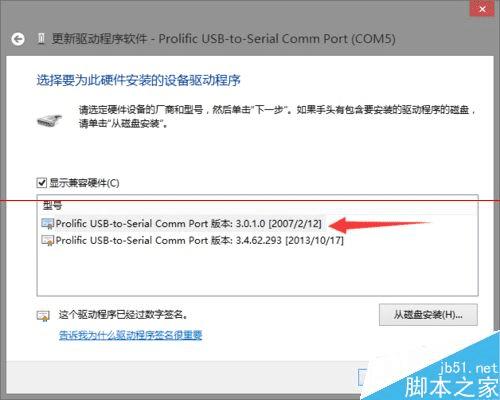This screenshot has width=500, height=400.
Task: Click the driver icon for version 3.0.1.0
Action: click(x=48, y=224)
